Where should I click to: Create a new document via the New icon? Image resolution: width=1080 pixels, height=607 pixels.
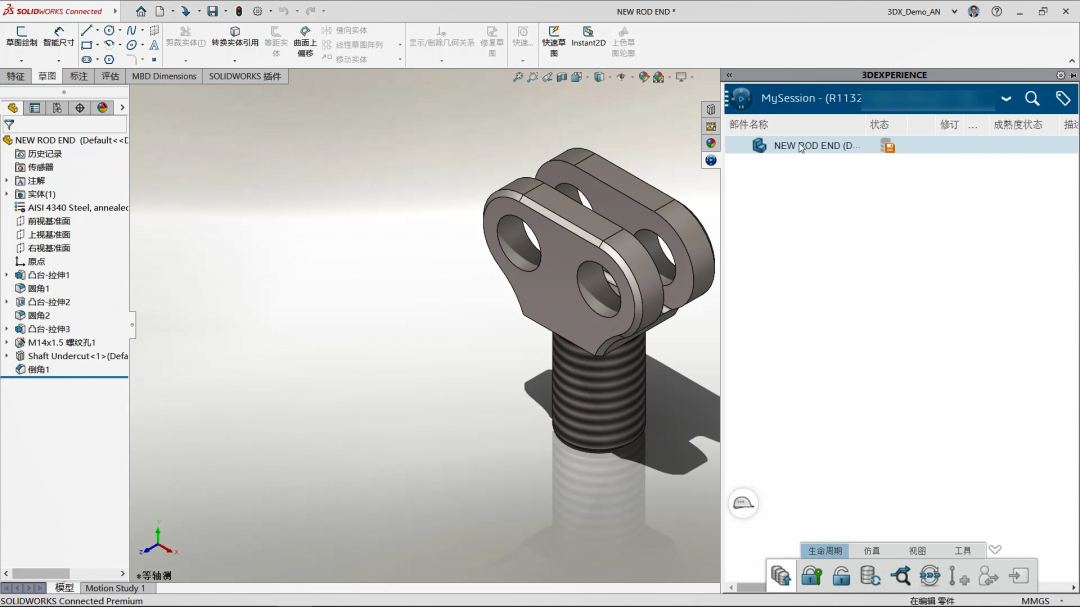click(x=160, y=11)
